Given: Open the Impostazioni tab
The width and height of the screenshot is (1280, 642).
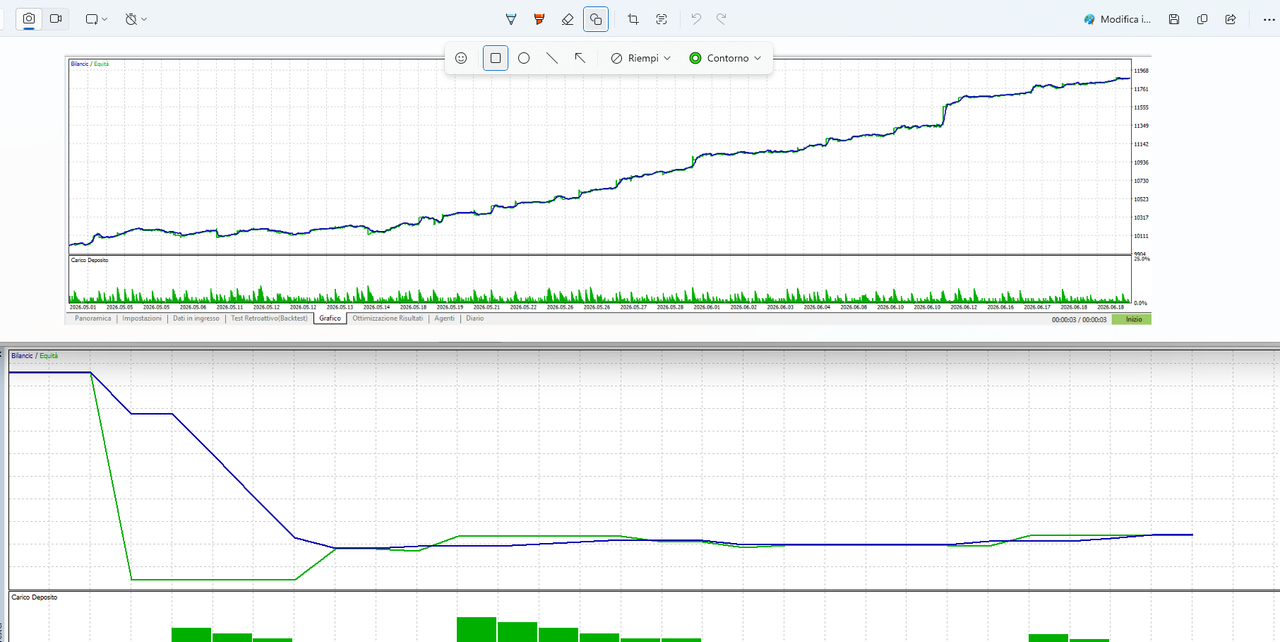Looking at the screenshot, I should point(142,318).
